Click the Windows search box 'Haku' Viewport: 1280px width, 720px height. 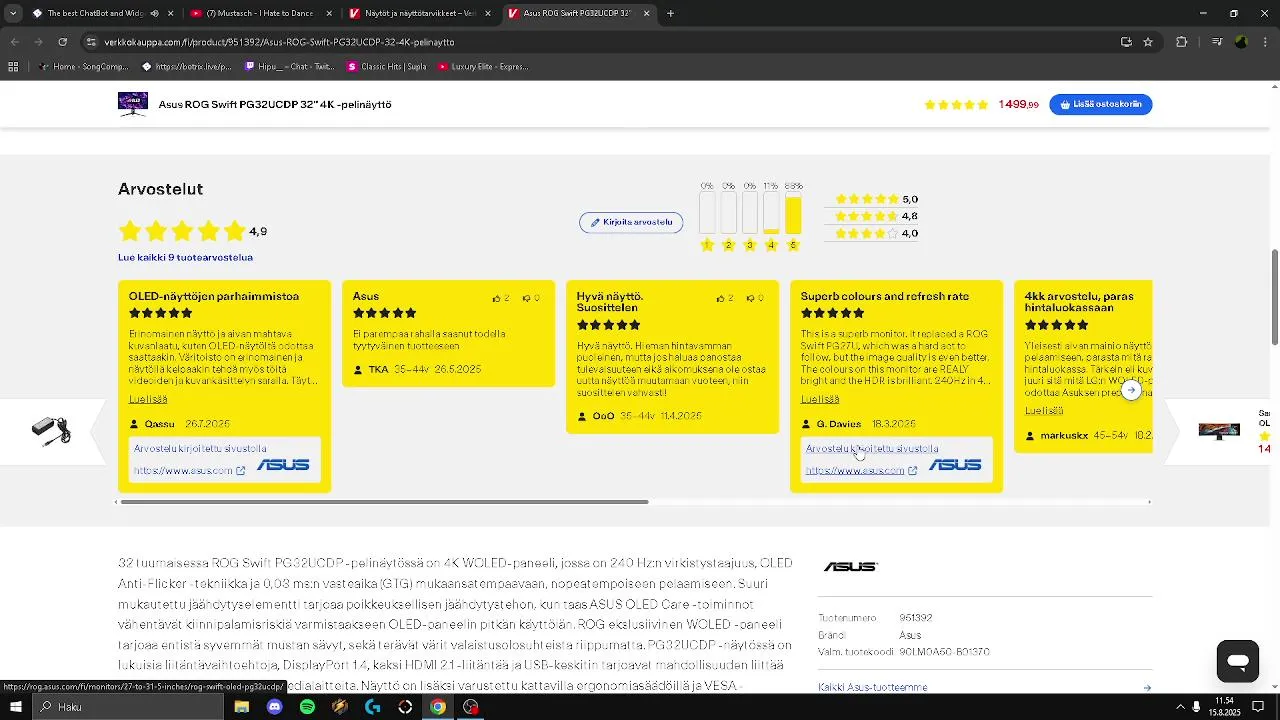[128, 707]
